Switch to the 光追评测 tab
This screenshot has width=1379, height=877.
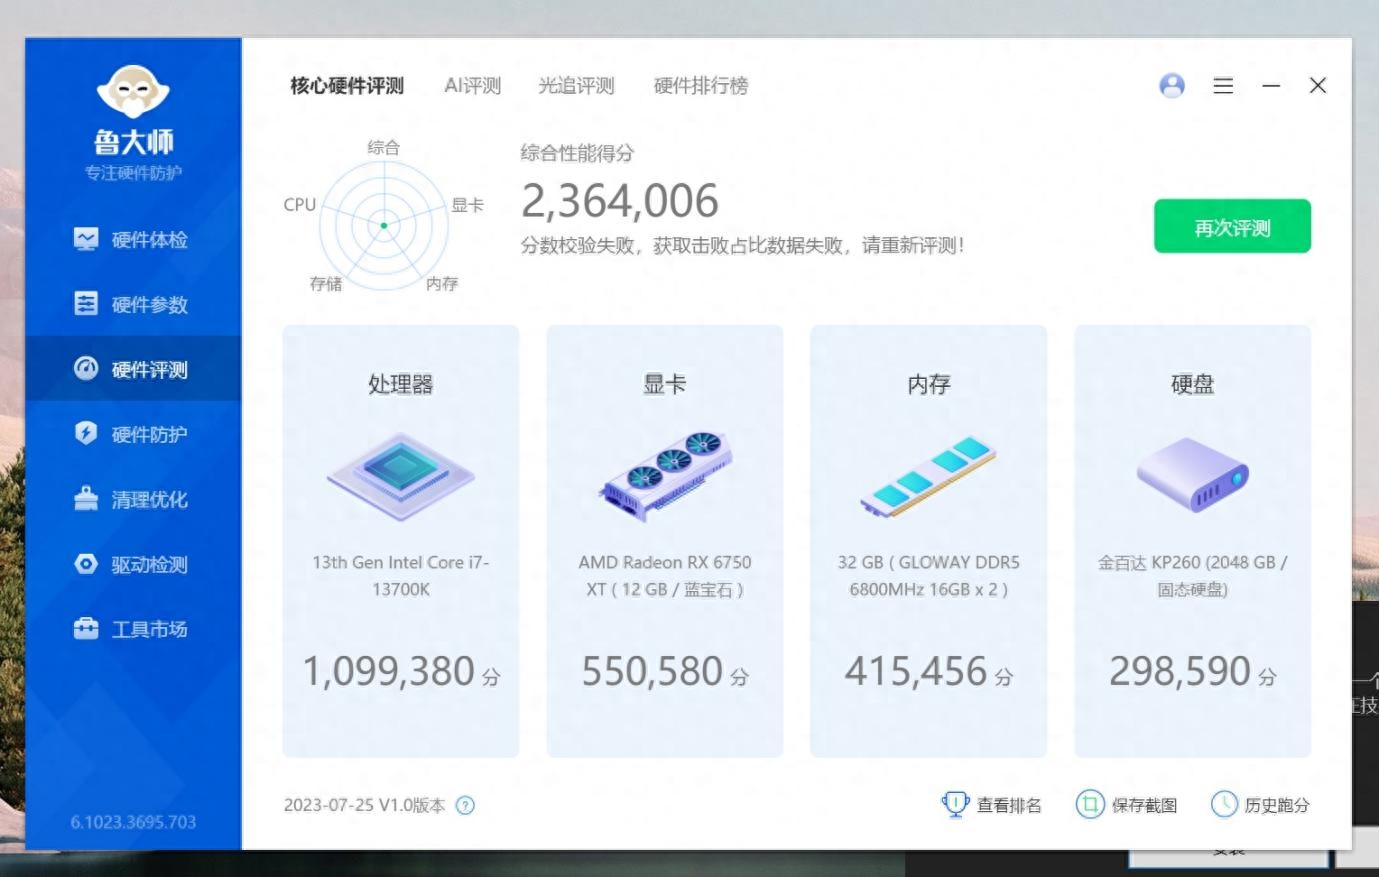tap(576, 86)
